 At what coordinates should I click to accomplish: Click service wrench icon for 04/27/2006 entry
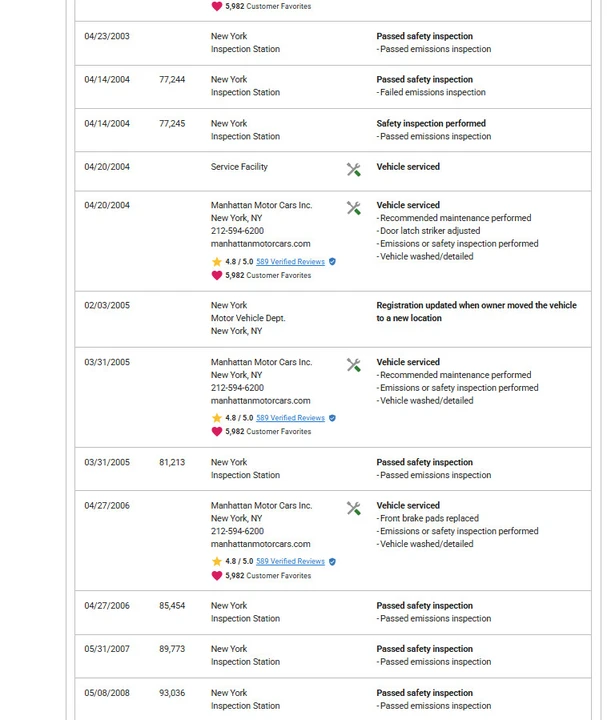[x=354, y=508]
